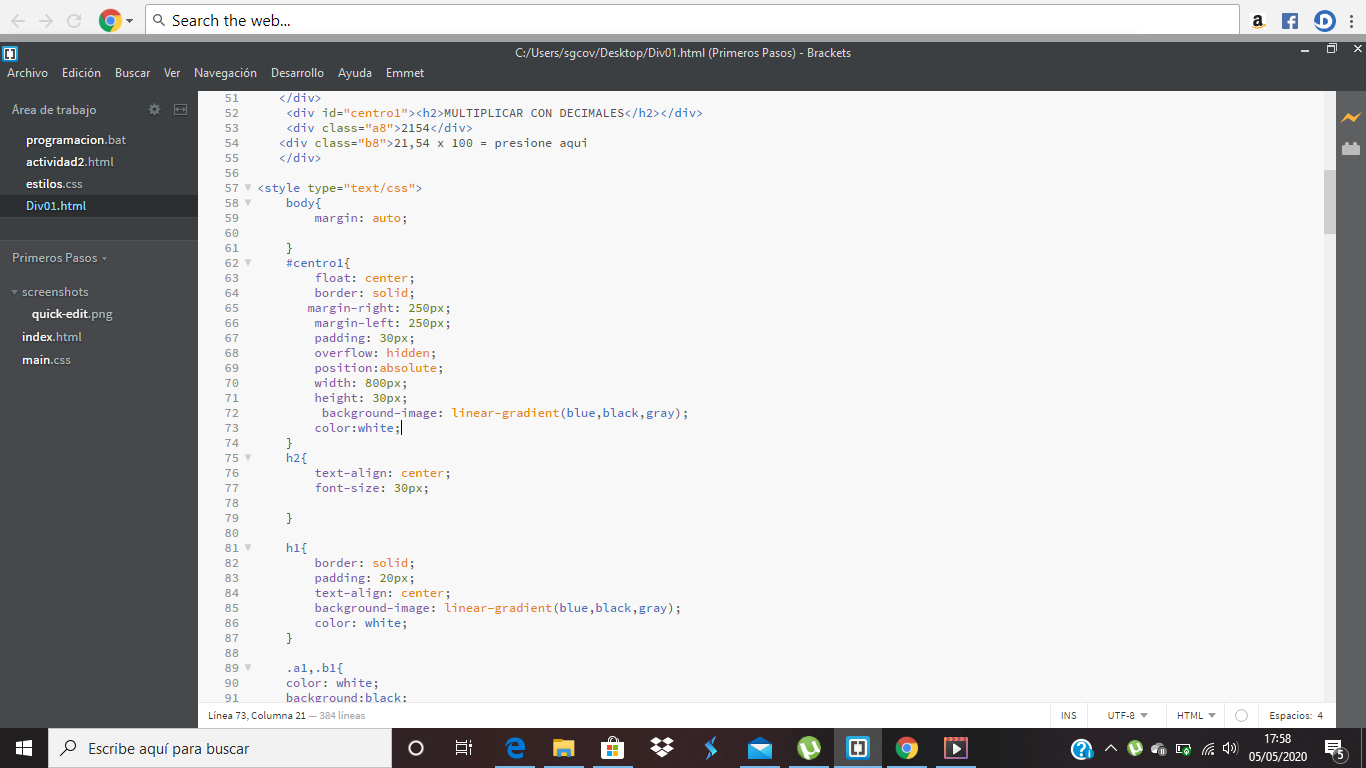Screen dimensions: 1366x768
Task: Click the editor vertical scrollbar thumb
Action: [1329, 202]
